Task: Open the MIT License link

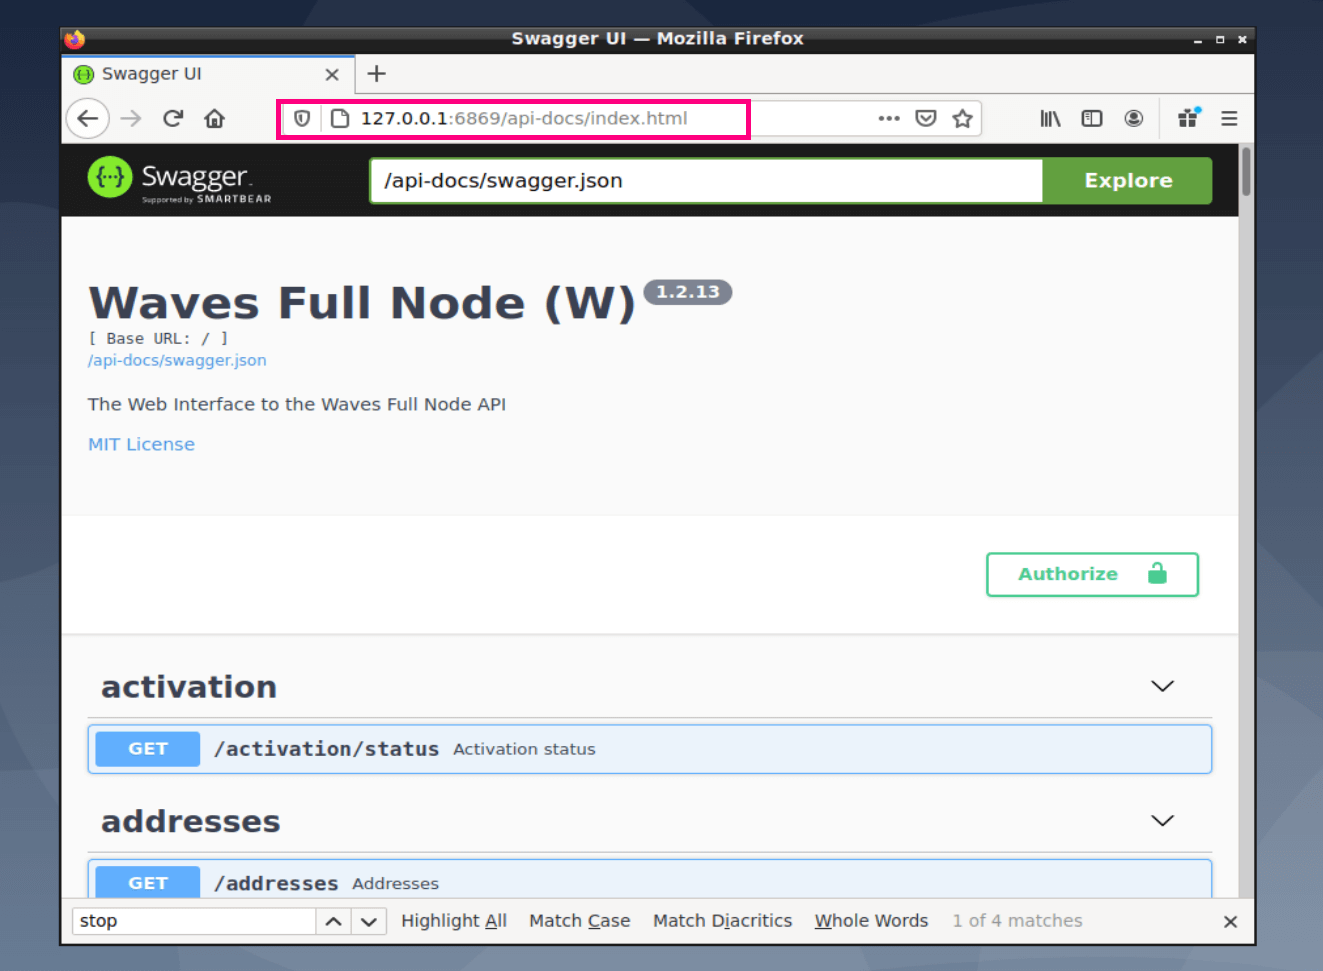Action: [x=141, y=444]
